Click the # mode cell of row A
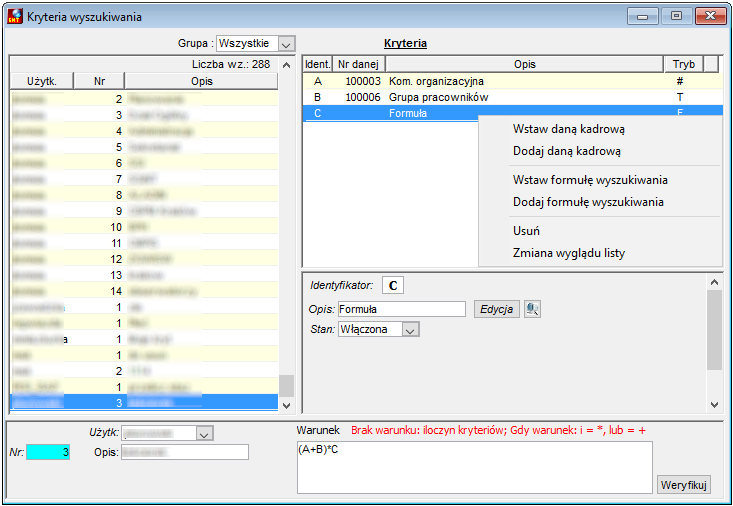Image resolution: width=733 pixels, height=506 pixels. pyautogui.click(x=680, y=81)
